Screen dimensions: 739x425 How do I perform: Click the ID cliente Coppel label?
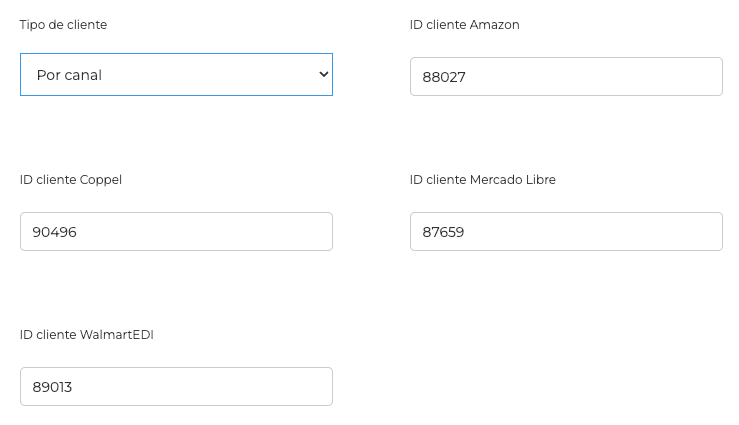tap(71, 180)
